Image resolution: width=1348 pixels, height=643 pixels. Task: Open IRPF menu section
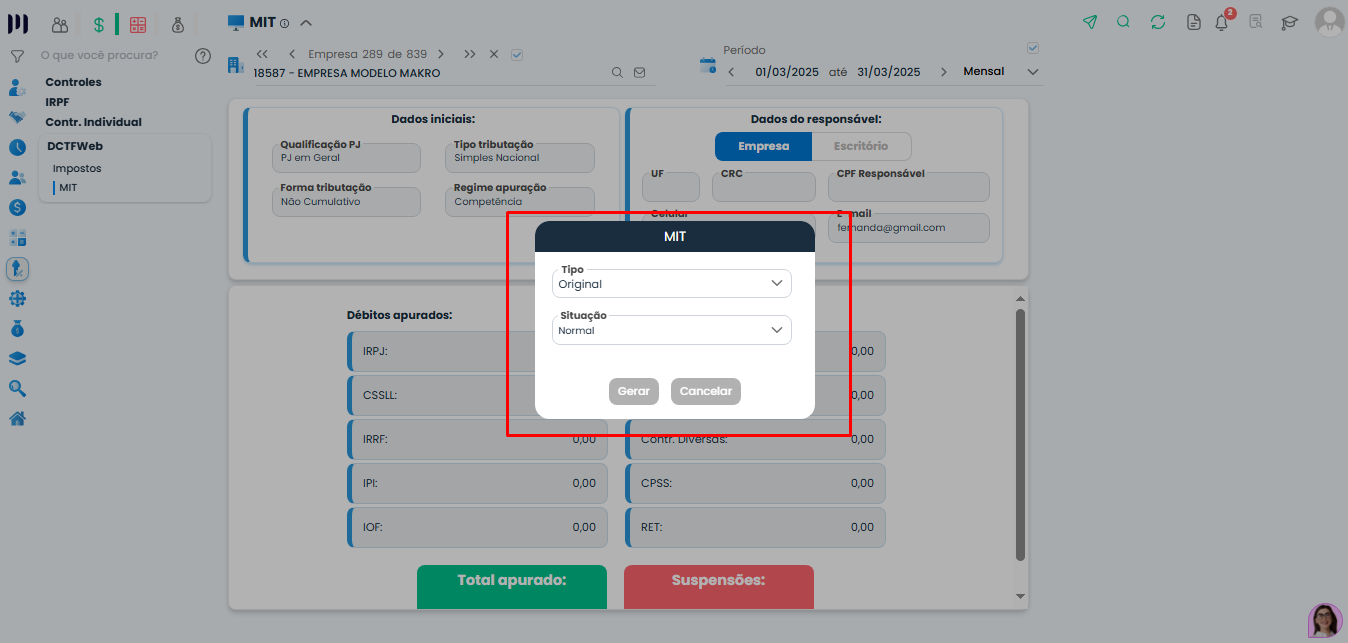tap(57, 102)
